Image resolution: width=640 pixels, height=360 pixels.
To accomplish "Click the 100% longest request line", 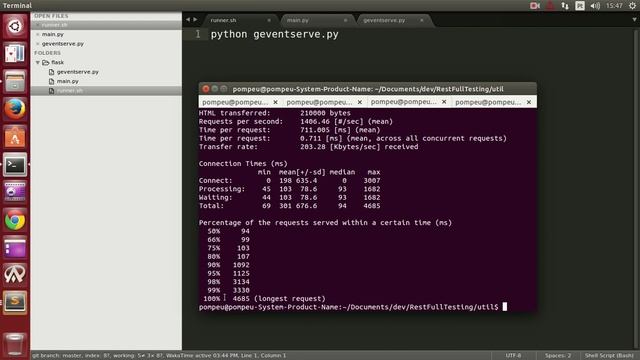I will click(x=264, y=299).
